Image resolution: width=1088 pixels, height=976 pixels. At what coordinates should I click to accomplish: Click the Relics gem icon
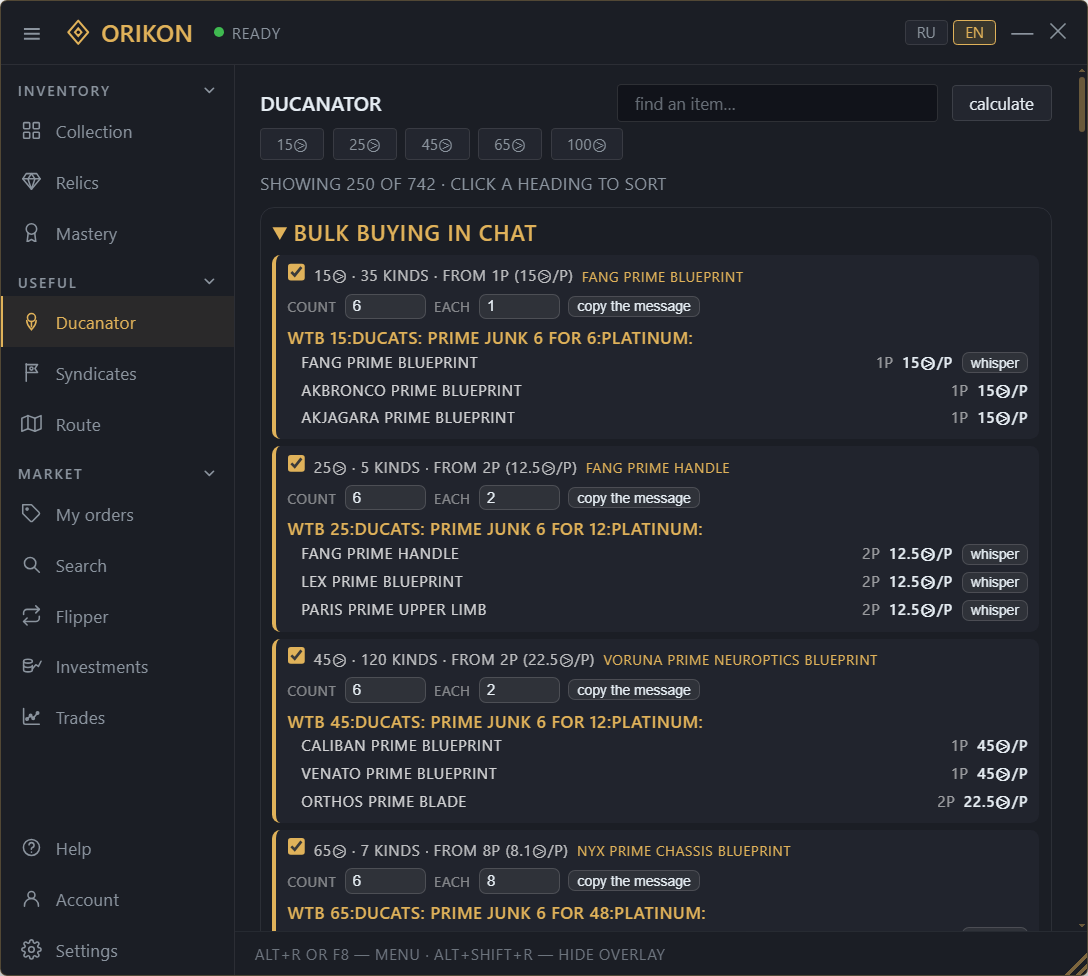(x=31, y=182)
